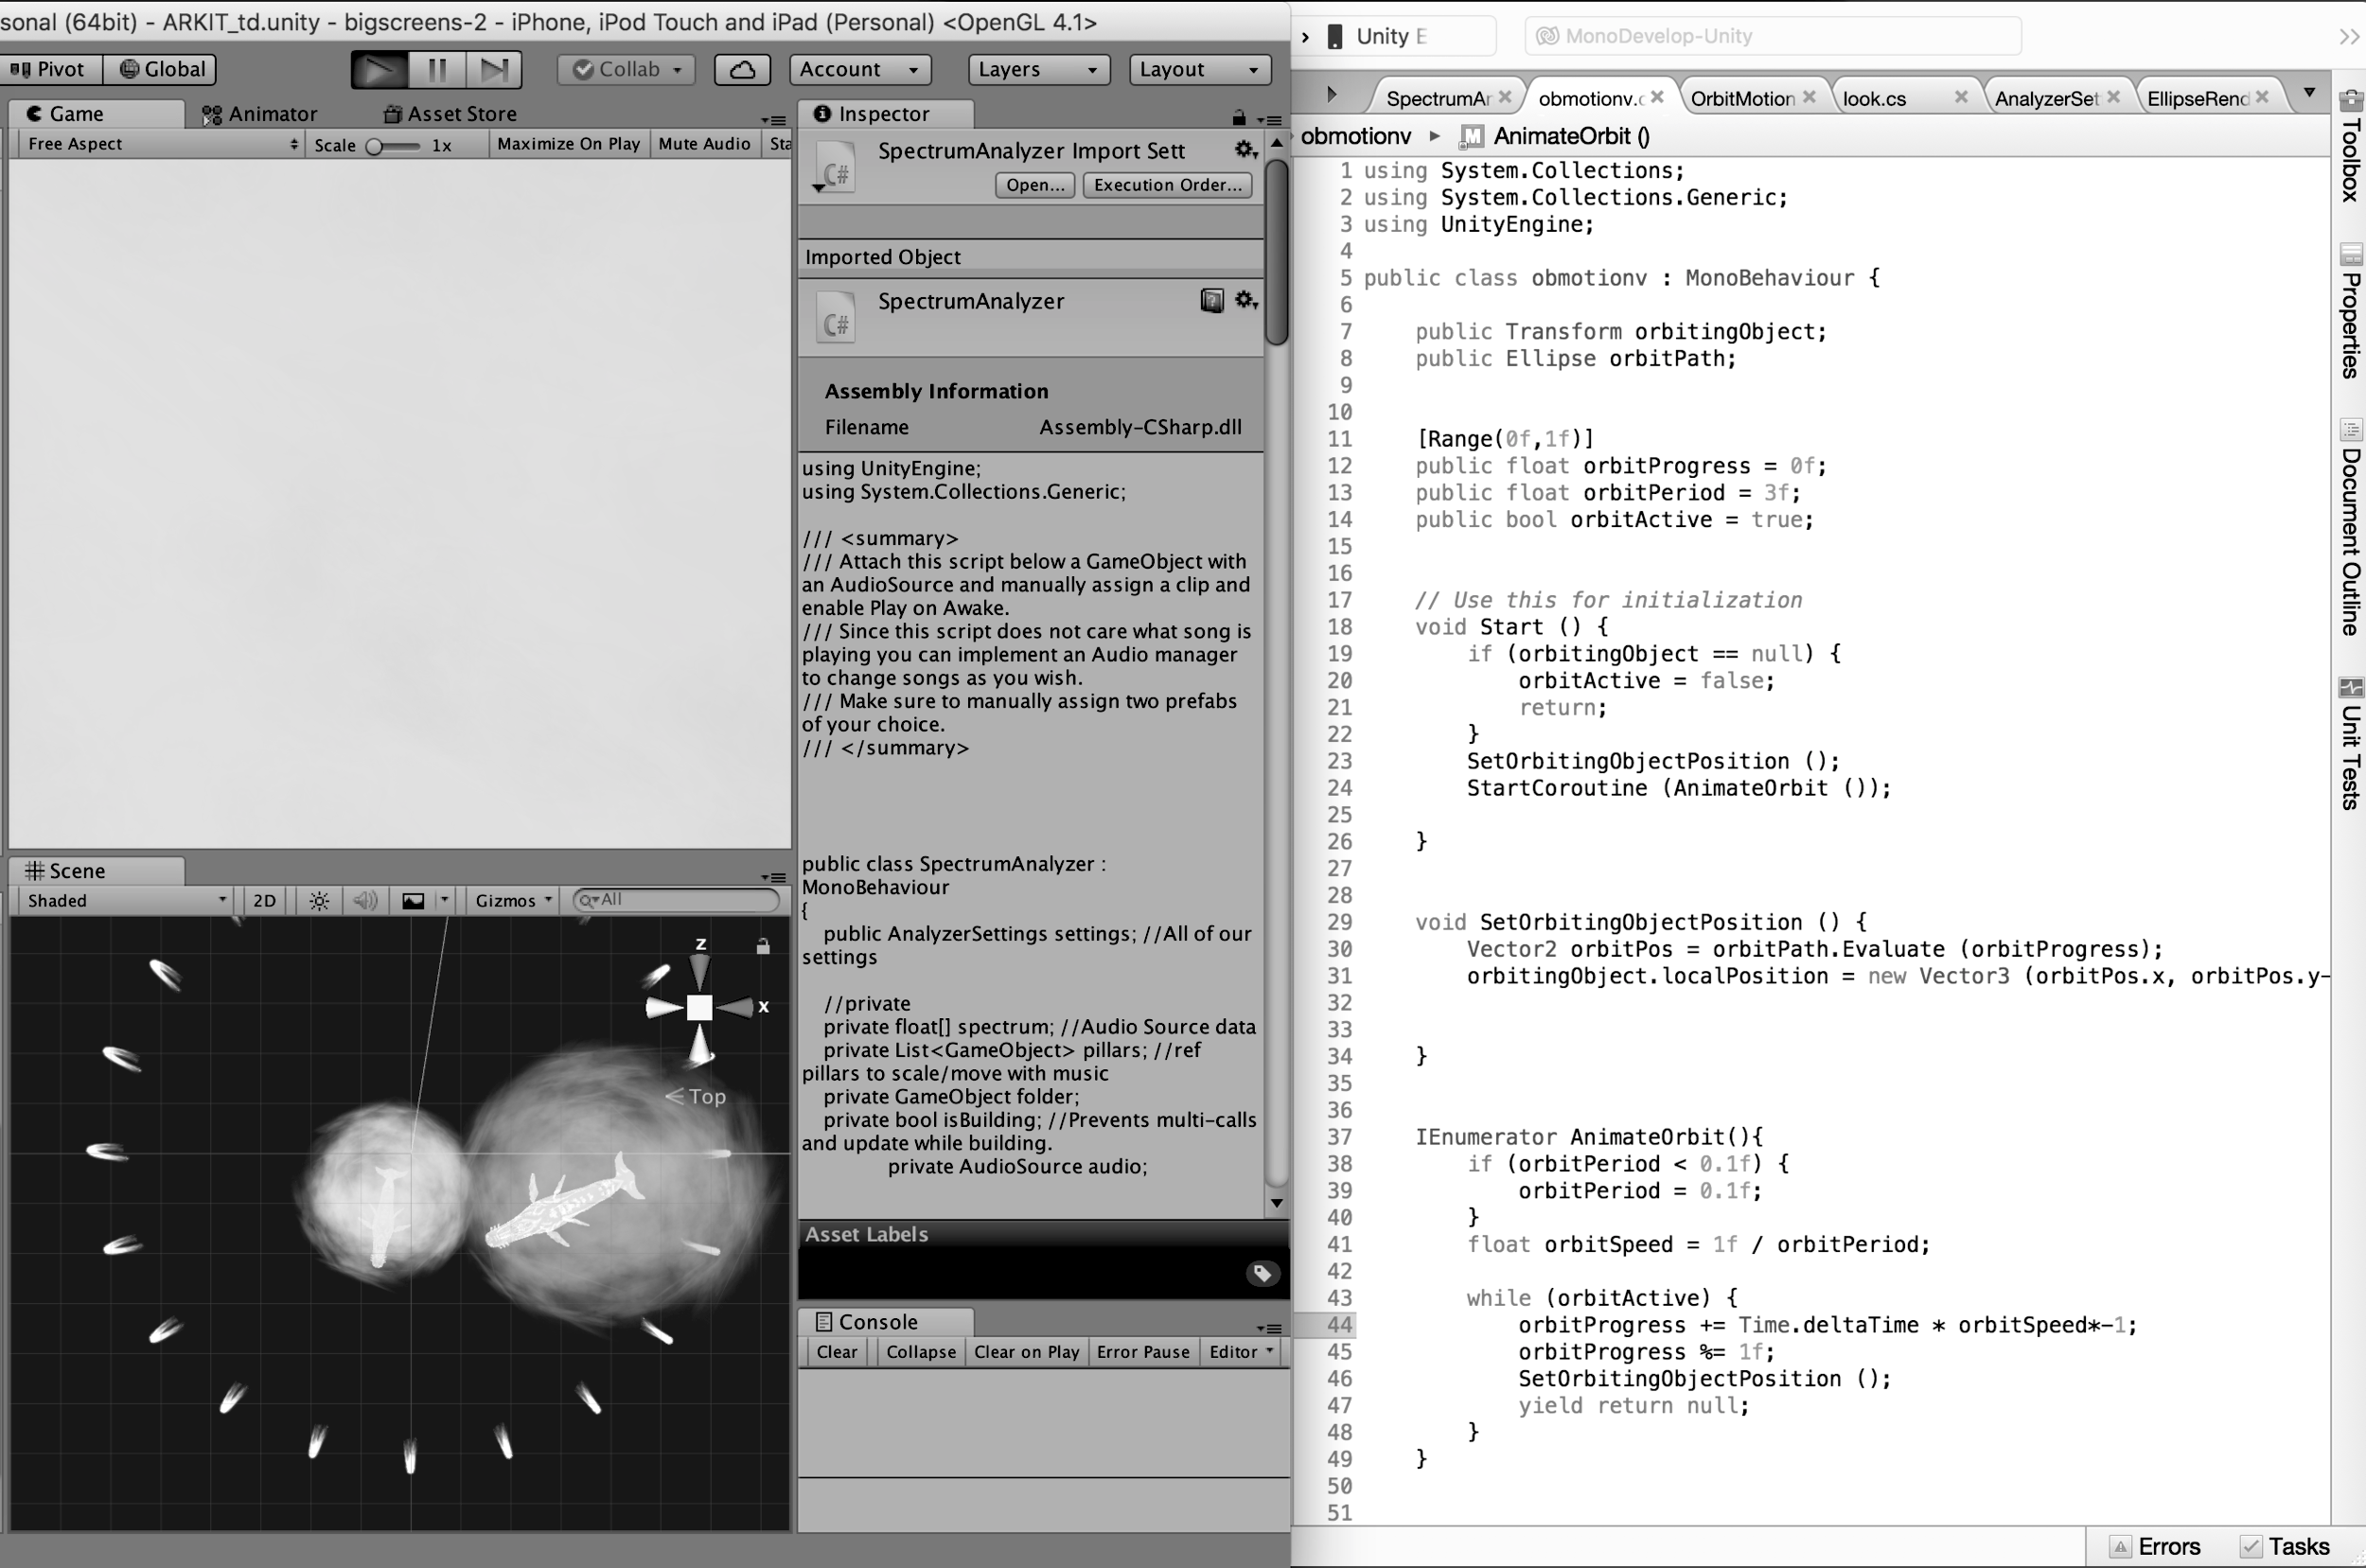The width and height of the screenshot is (2366, 1568).
Task: Toggle Error Pause in Console
Action: pyautogui.click(x=1142, y=1352)
